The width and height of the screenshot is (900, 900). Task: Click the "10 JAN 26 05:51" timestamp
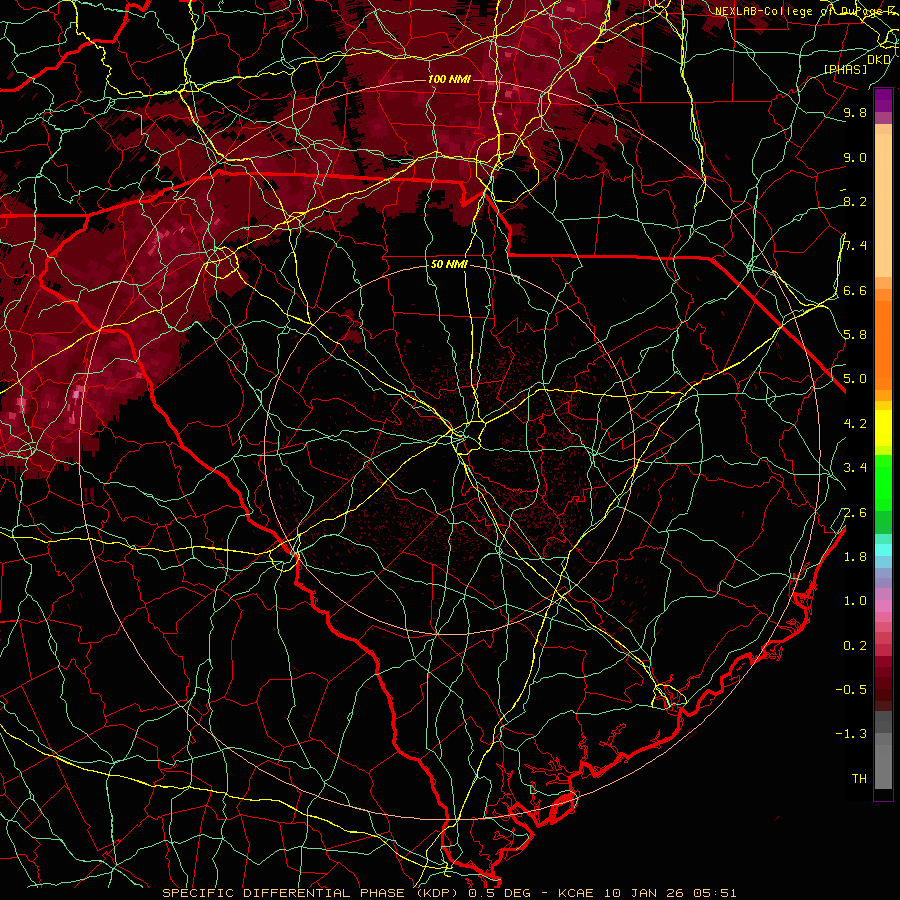point(670,893)
